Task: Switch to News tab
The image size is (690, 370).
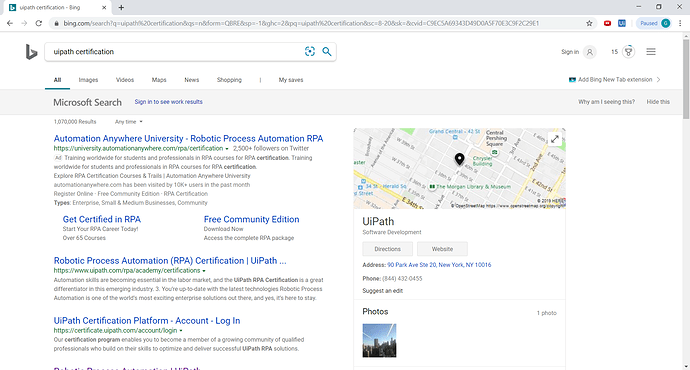Action: click(x=192, y=80)
